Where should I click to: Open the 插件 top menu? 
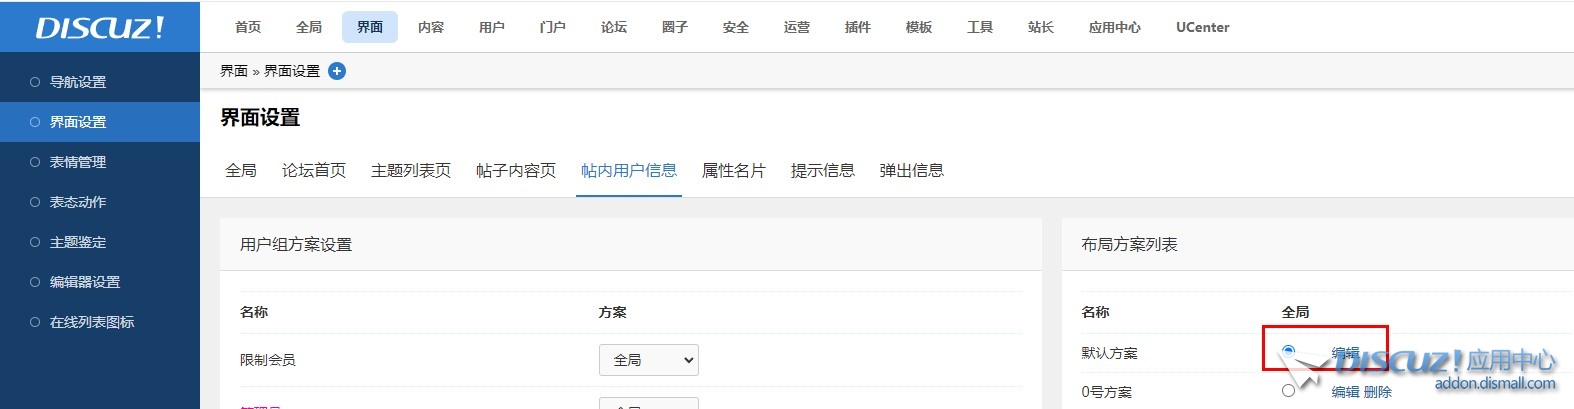pos(857,27)
